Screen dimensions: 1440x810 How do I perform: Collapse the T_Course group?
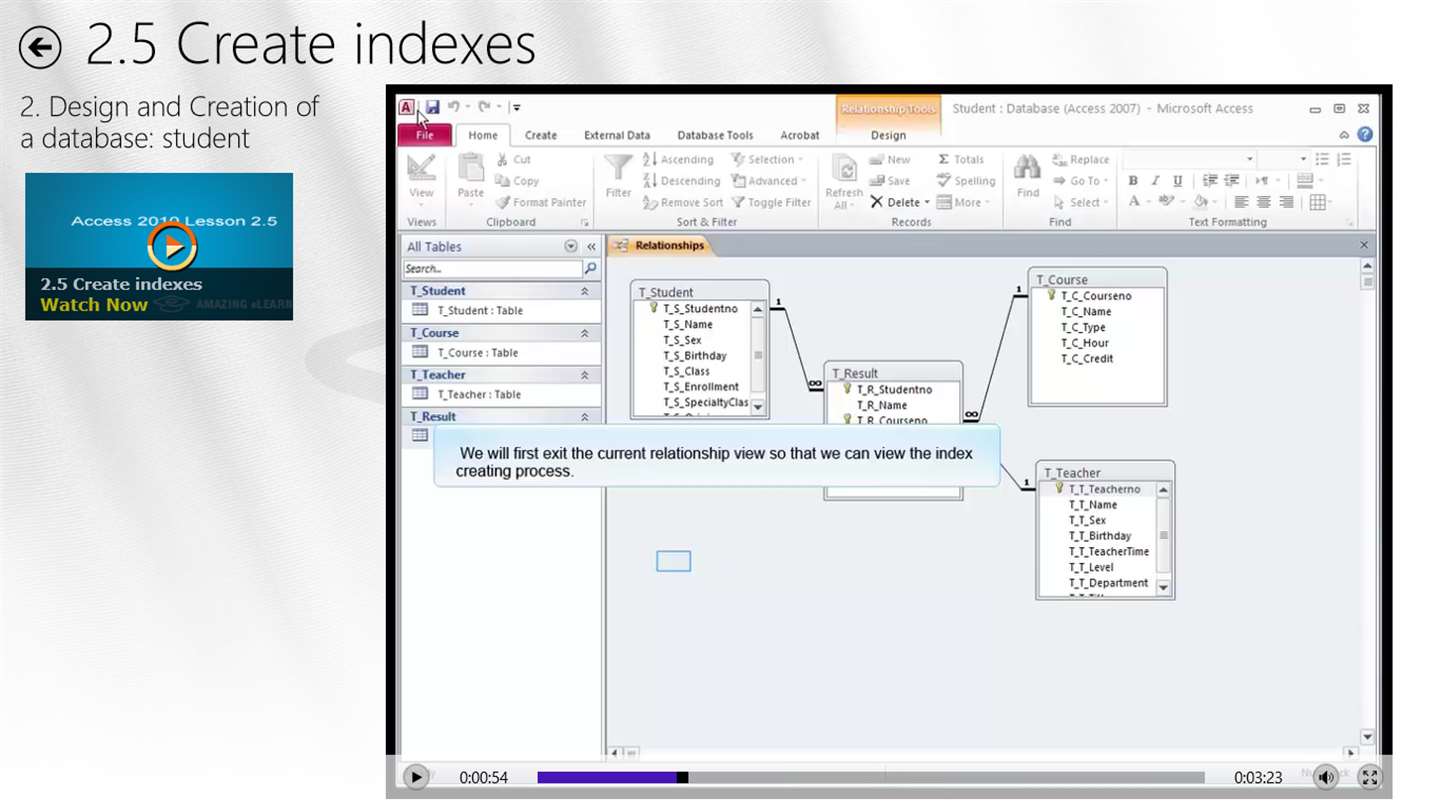[585, 333]
